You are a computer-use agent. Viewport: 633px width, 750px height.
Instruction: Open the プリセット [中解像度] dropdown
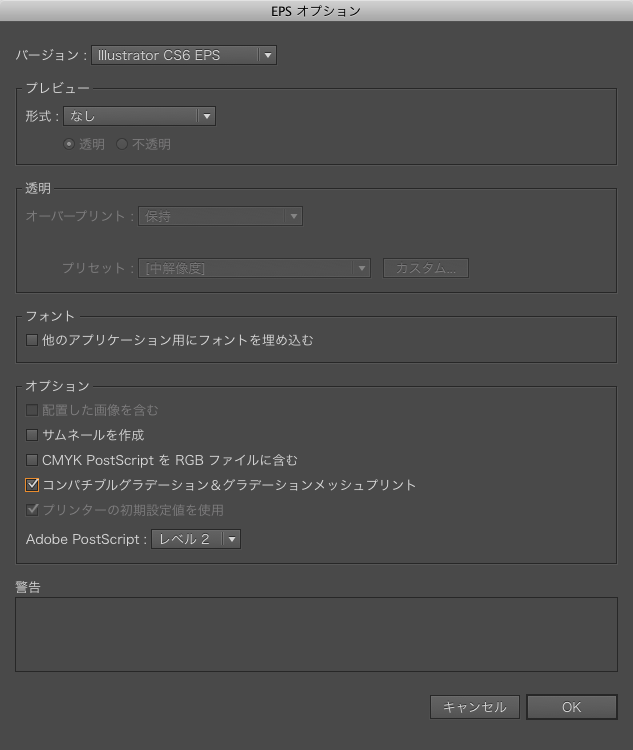(255, 268)
